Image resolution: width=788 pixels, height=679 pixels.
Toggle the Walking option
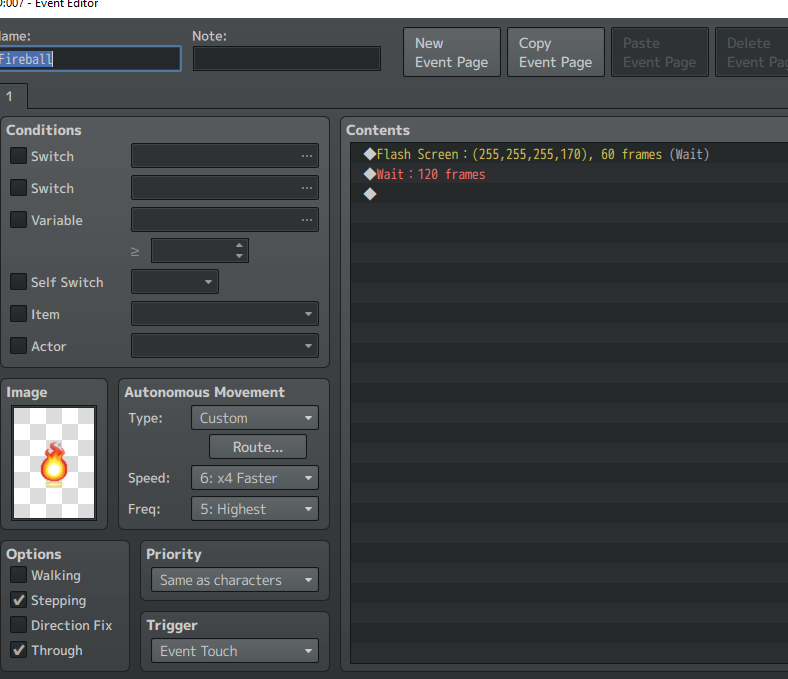[x=19, y=575]
